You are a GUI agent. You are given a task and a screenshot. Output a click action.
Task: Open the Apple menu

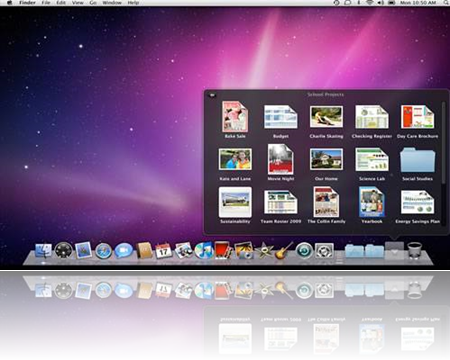pos(10,3)
